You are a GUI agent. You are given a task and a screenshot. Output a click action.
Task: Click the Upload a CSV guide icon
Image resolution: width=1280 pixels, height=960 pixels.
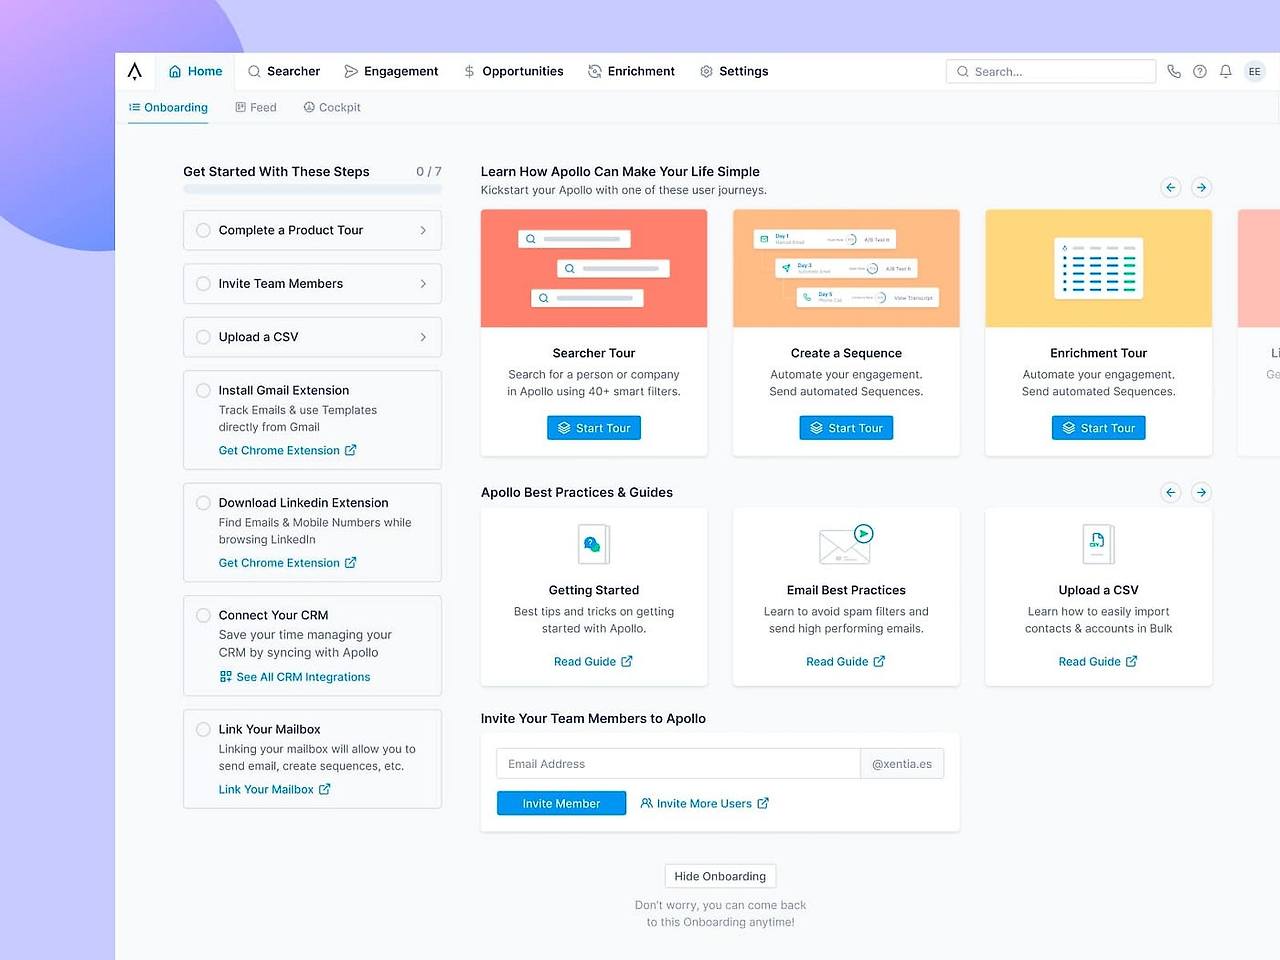[x=1099, y=545]
